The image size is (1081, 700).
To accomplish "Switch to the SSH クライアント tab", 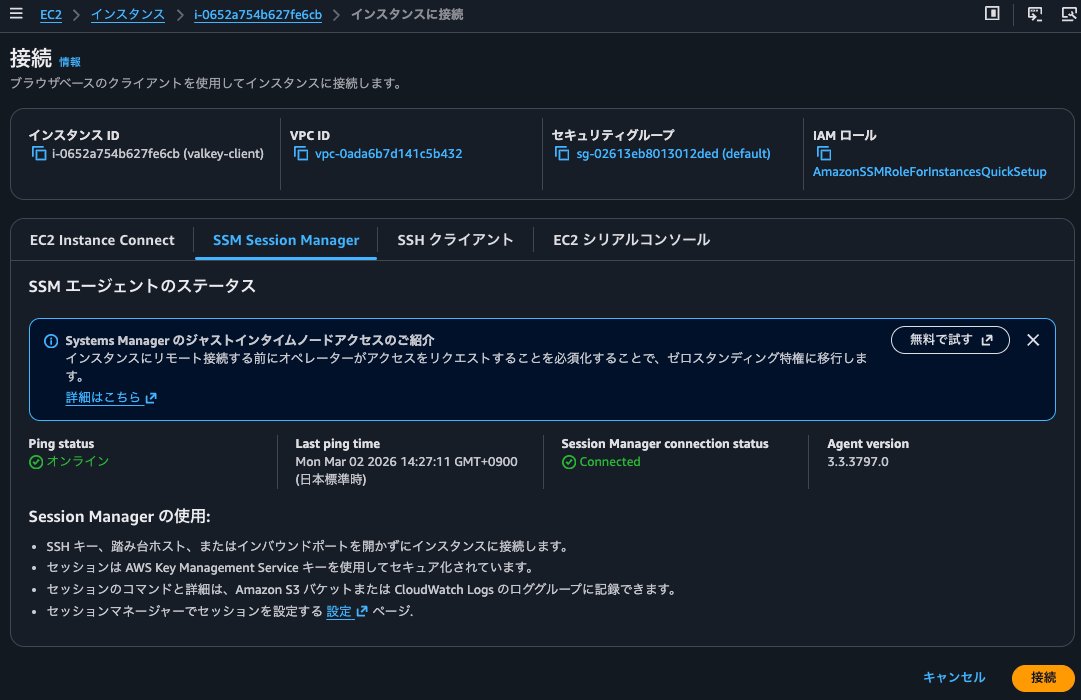I will point(456,240).
